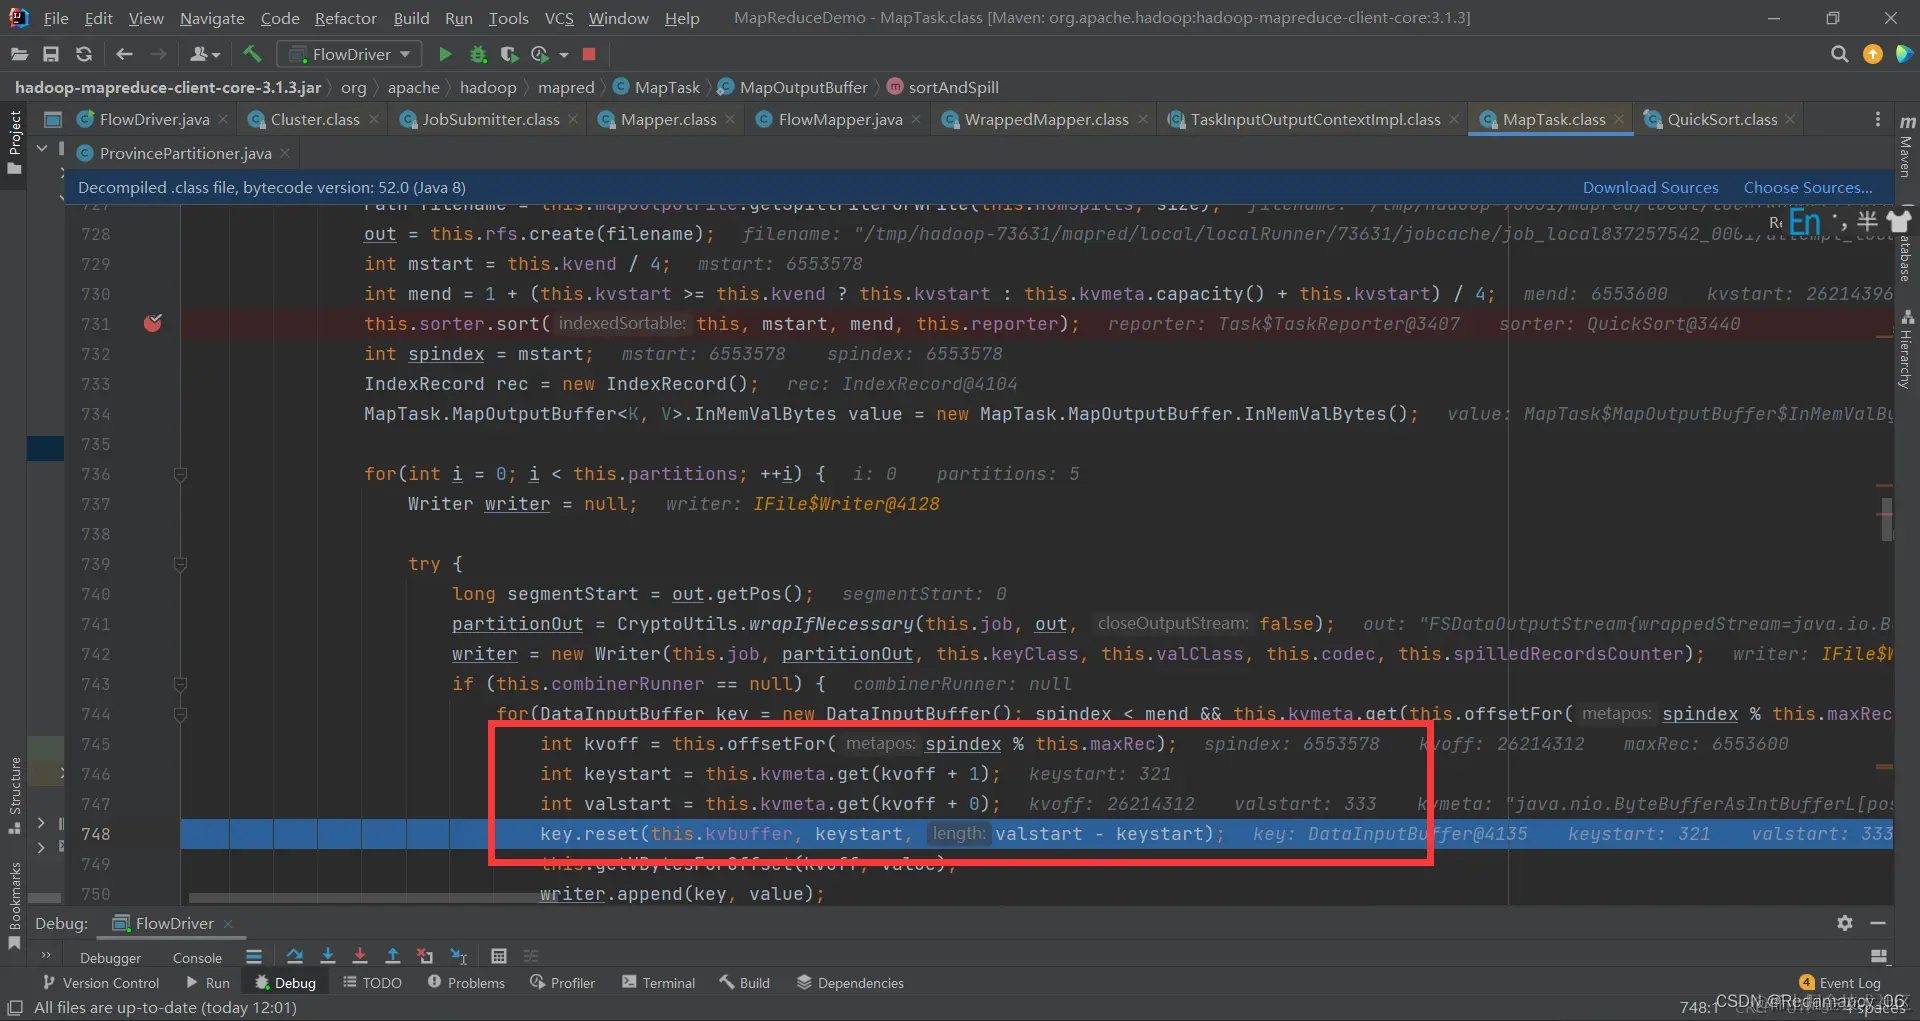Collapse the inner for loop at line 744
The width and height of the screenshot is (1920, 1021).
(180, 714)
